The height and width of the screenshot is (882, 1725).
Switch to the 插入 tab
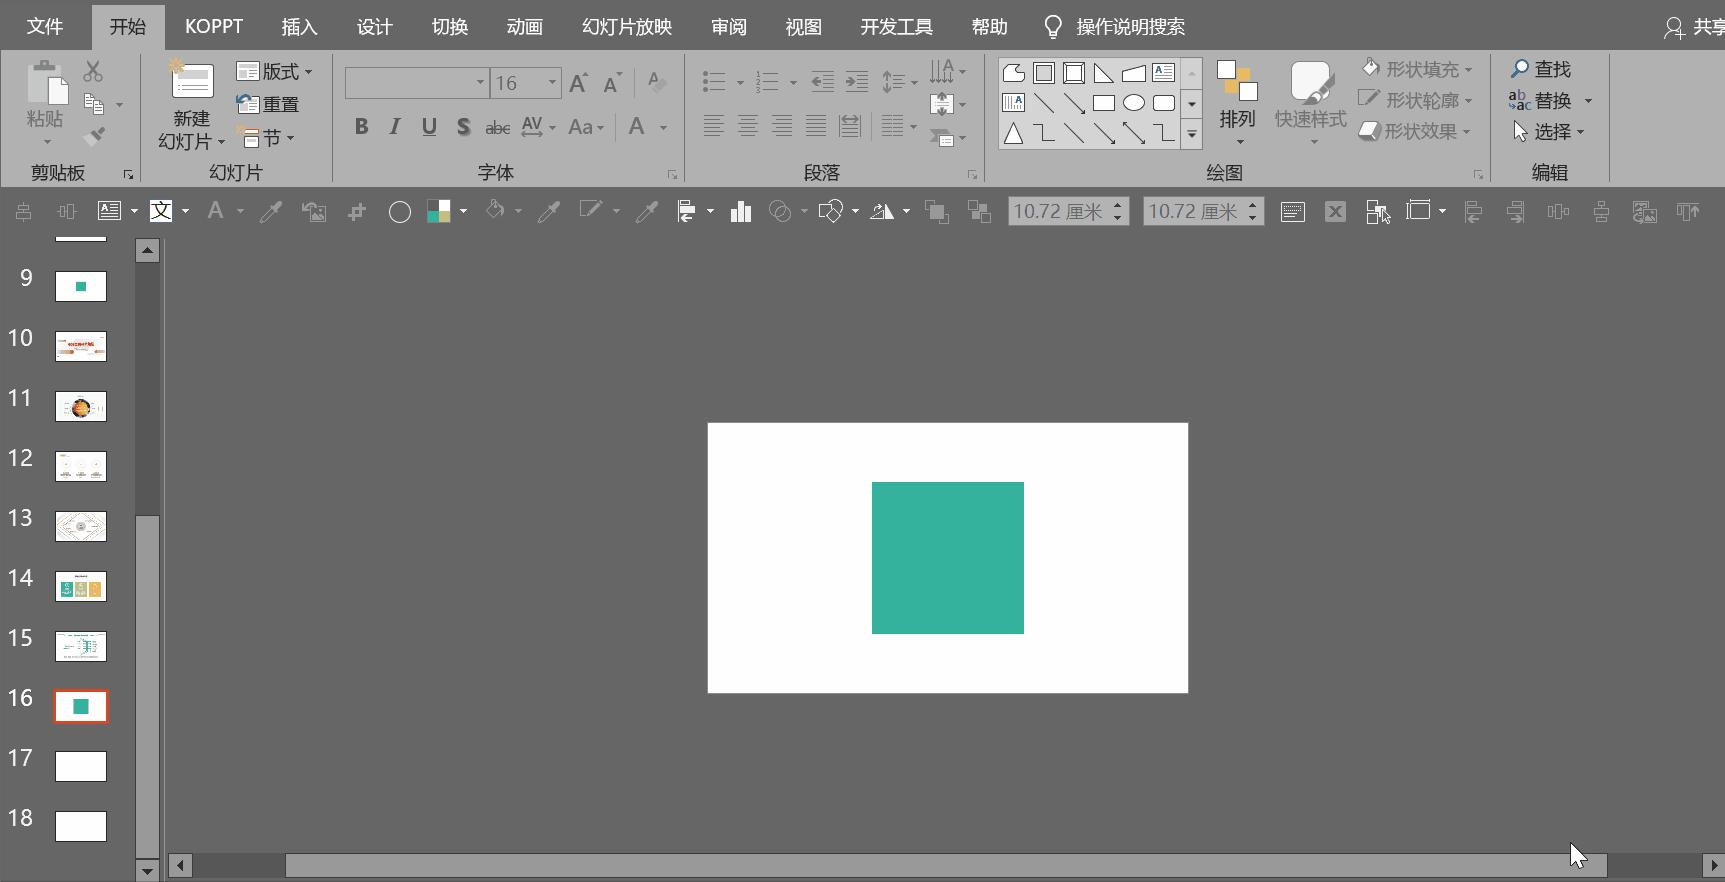(299, 27)
